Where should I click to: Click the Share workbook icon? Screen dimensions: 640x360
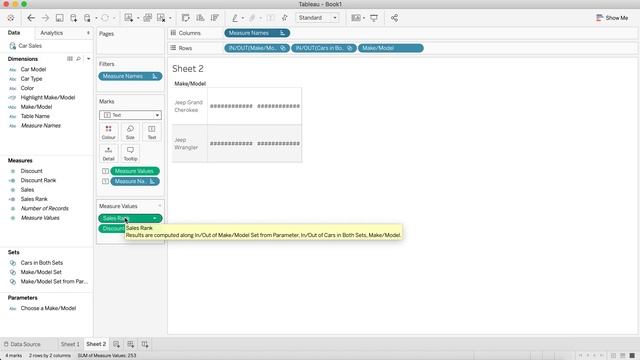coord(394,18)
